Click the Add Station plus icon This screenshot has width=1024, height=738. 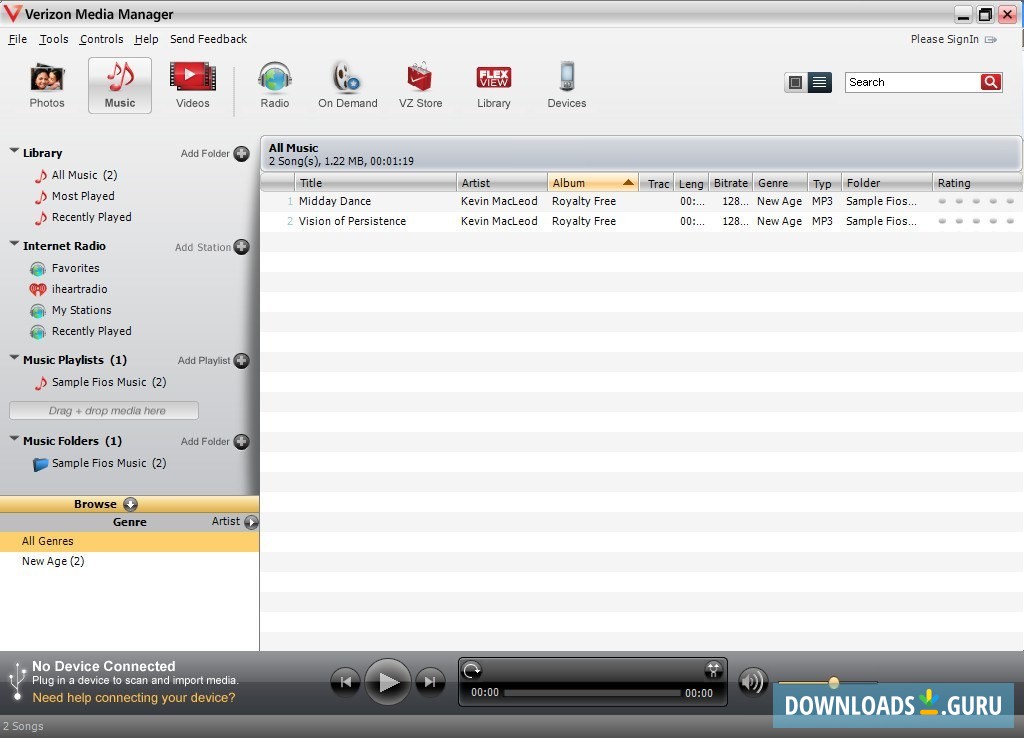(242, 247)
